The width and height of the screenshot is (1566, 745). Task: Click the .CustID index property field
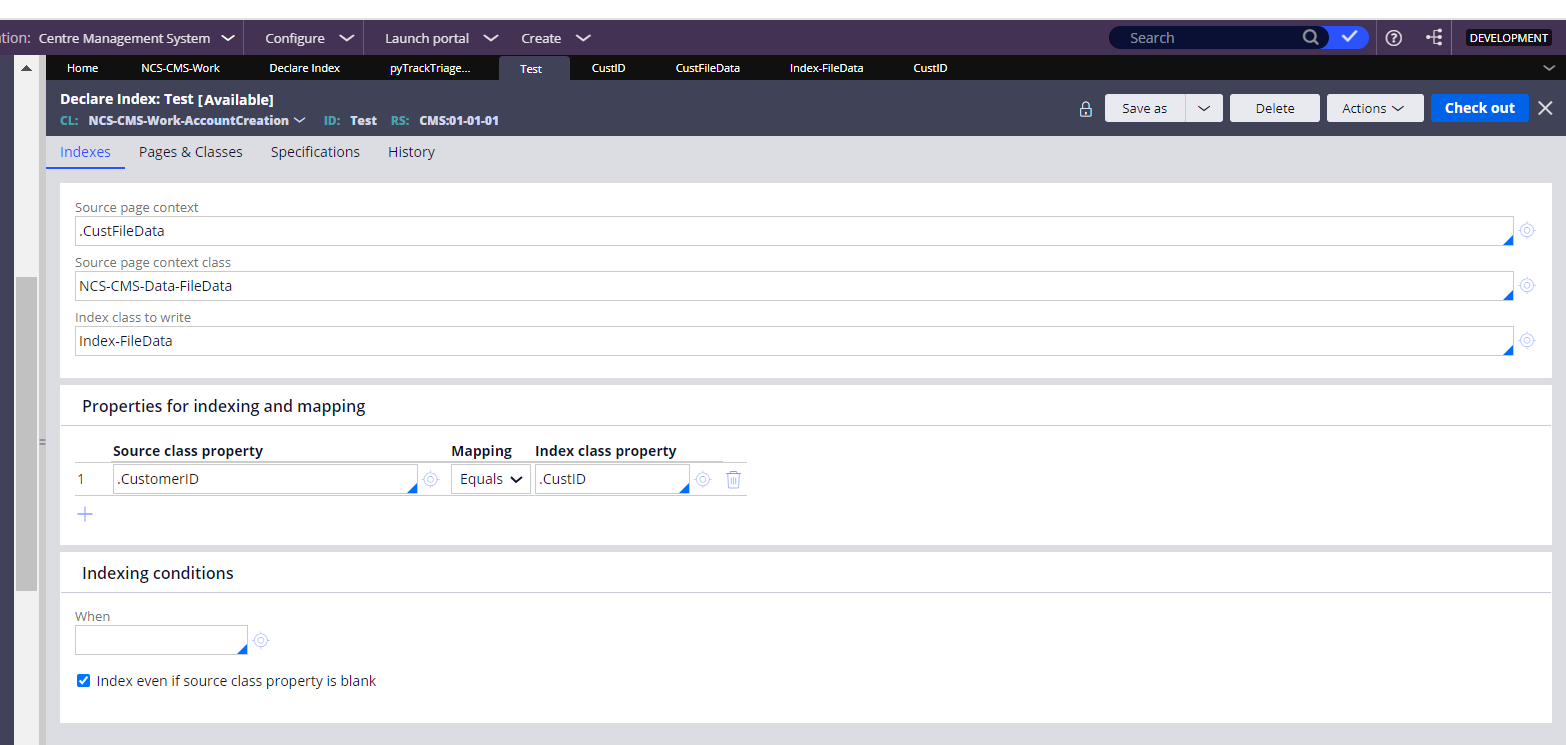point(612,479)
